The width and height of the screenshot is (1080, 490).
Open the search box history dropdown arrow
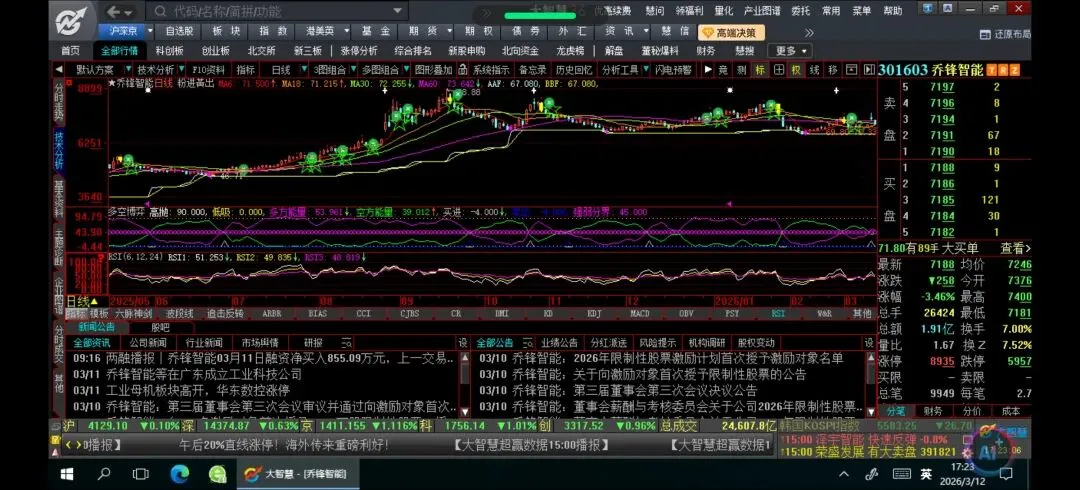click(397, 12)
